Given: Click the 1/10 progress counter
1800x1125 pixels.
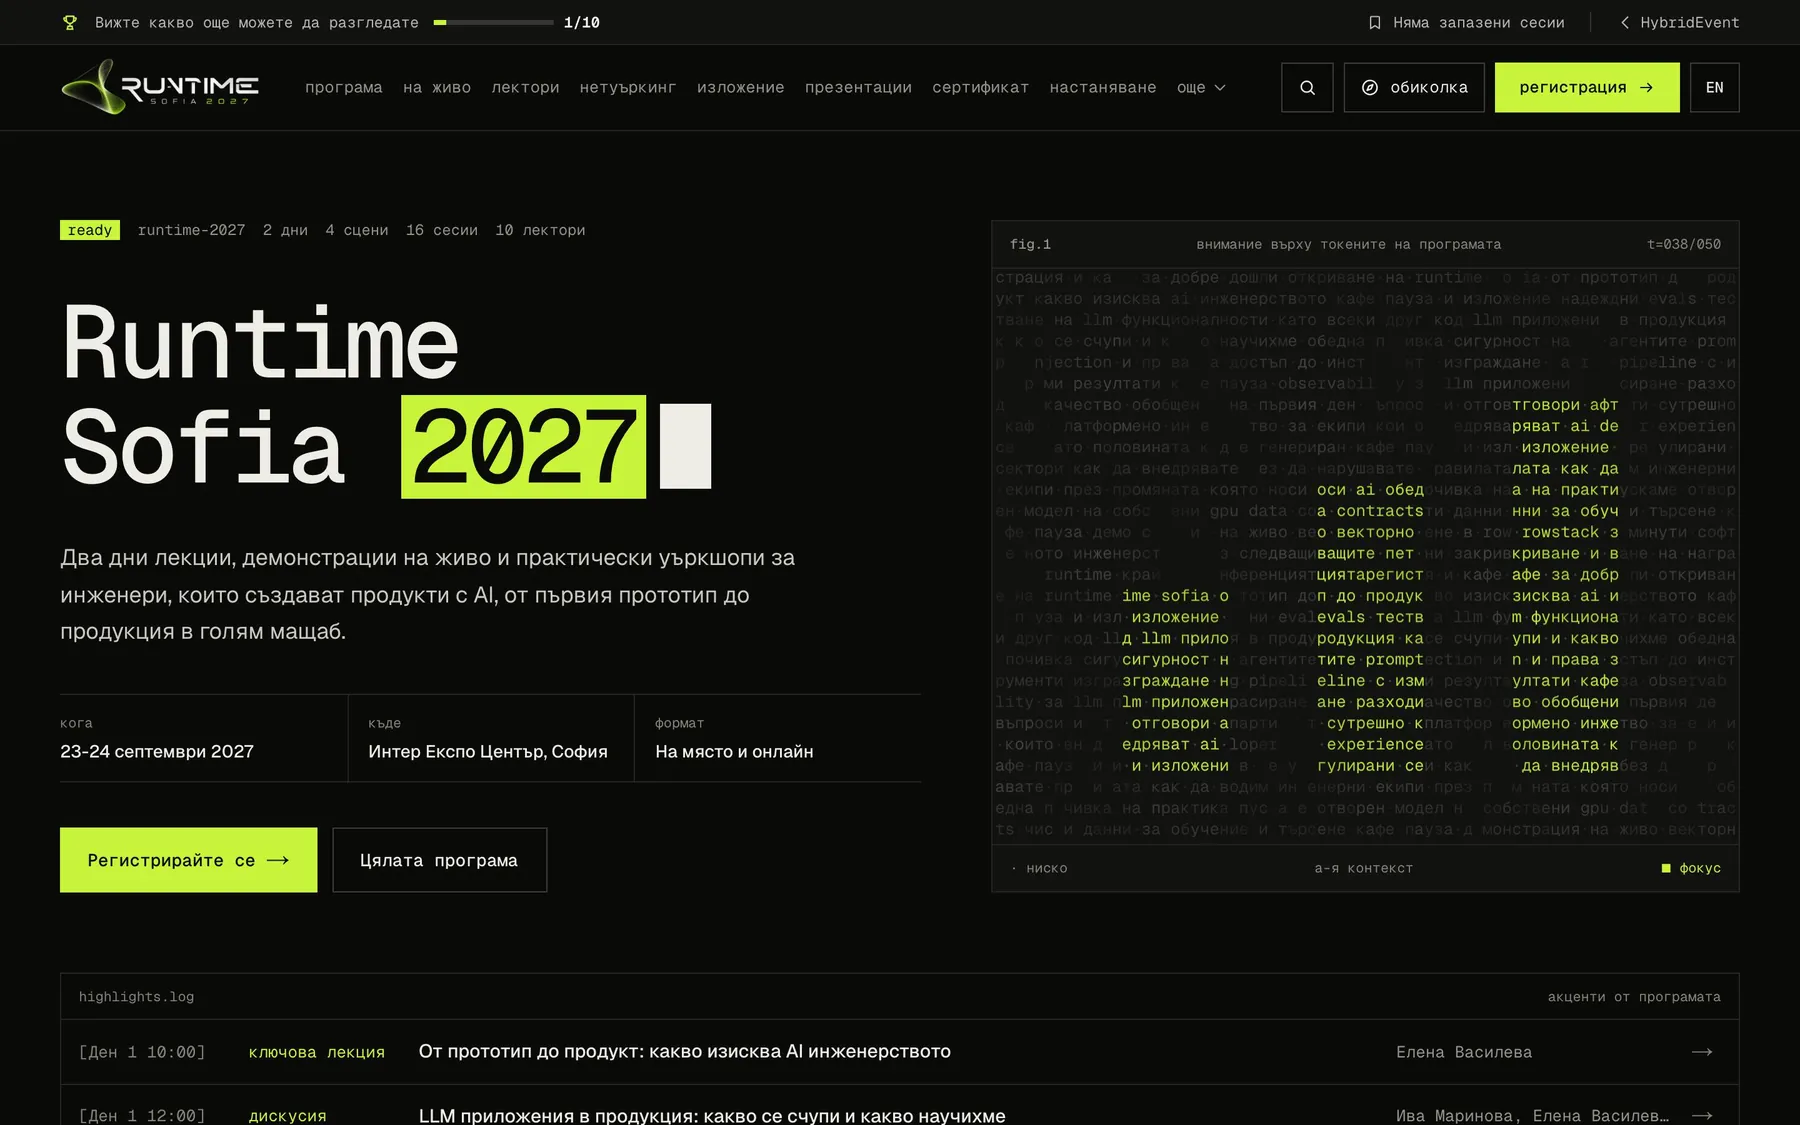Looking at the screenshot, I should tap(582, 22).
